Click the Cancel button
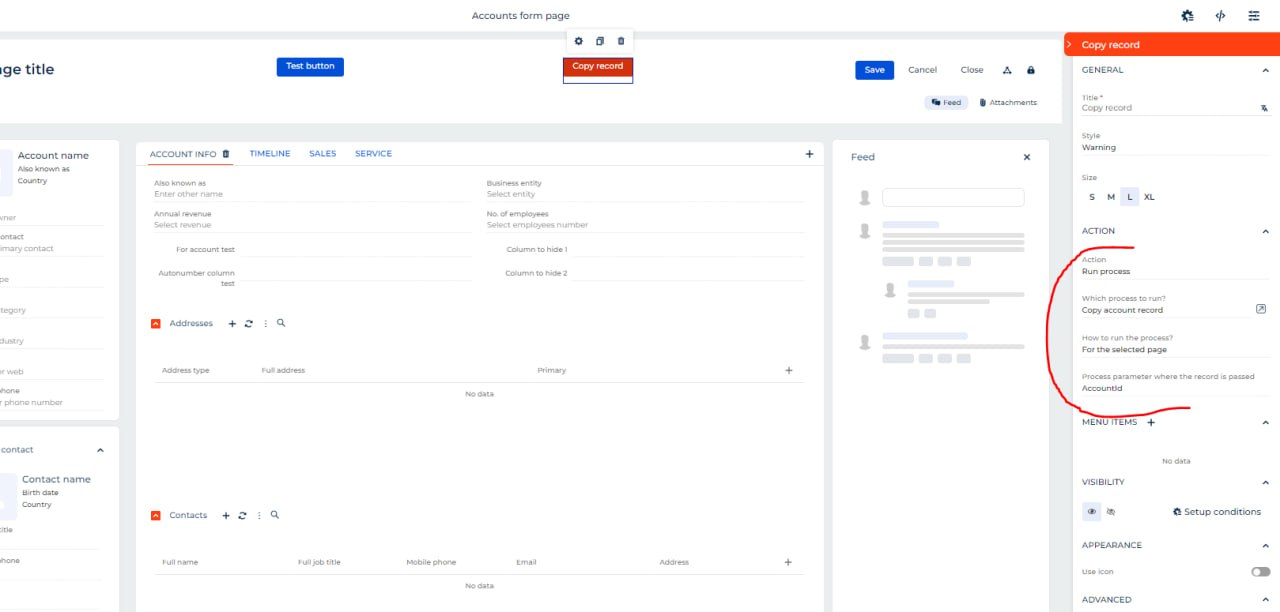The image size is (1280, 612). coord(922,70)
